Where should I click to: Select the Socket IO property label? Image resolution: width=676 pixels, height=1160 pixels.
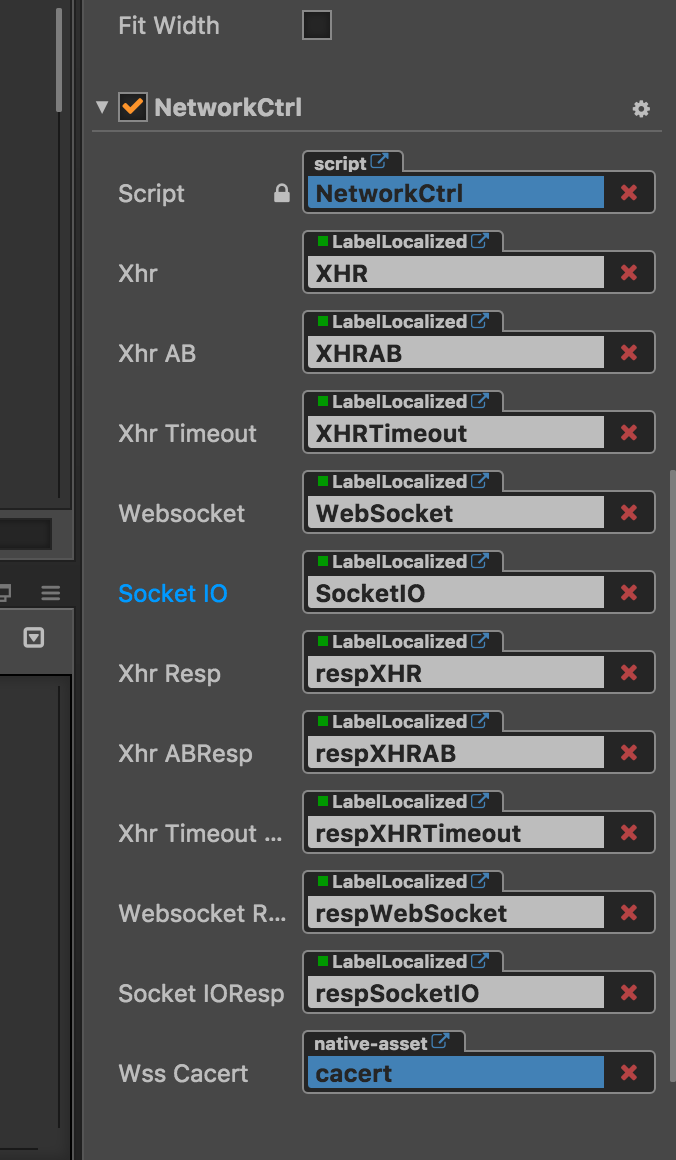click(171, 592)
